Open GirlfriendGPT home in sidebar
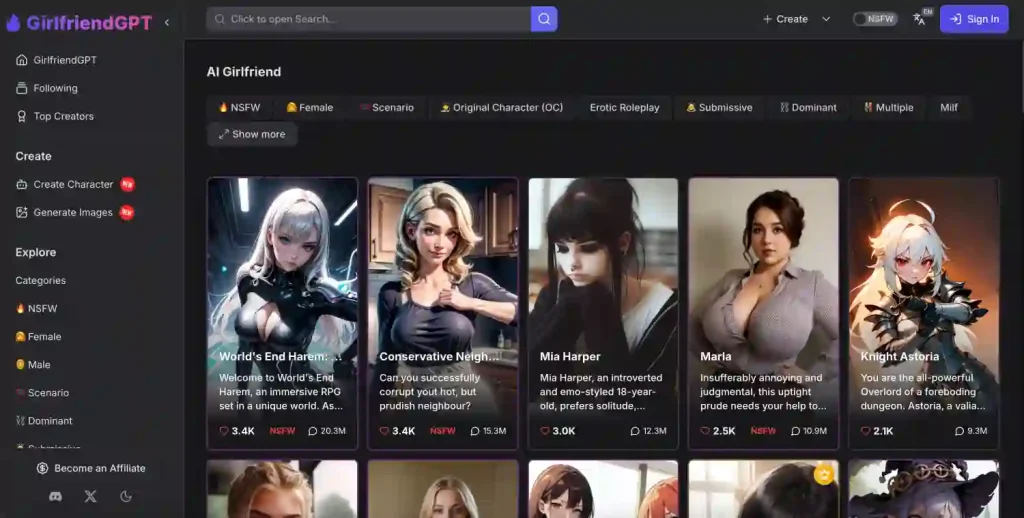 click(56, 60)
